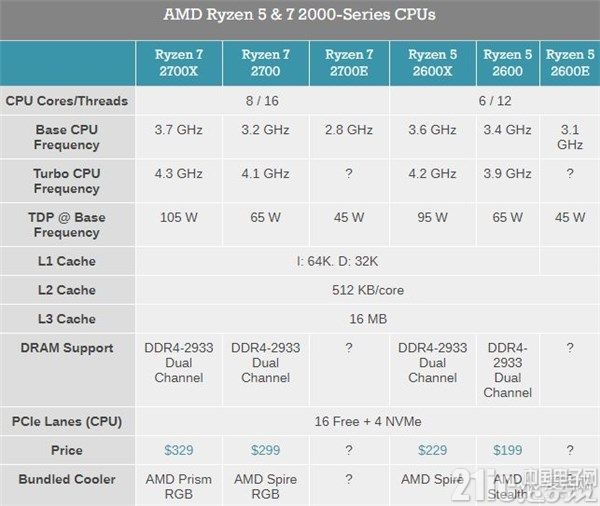Click the $199 price link
The image size is (600, 506).
pyautogui.click(x=507, y=450)
